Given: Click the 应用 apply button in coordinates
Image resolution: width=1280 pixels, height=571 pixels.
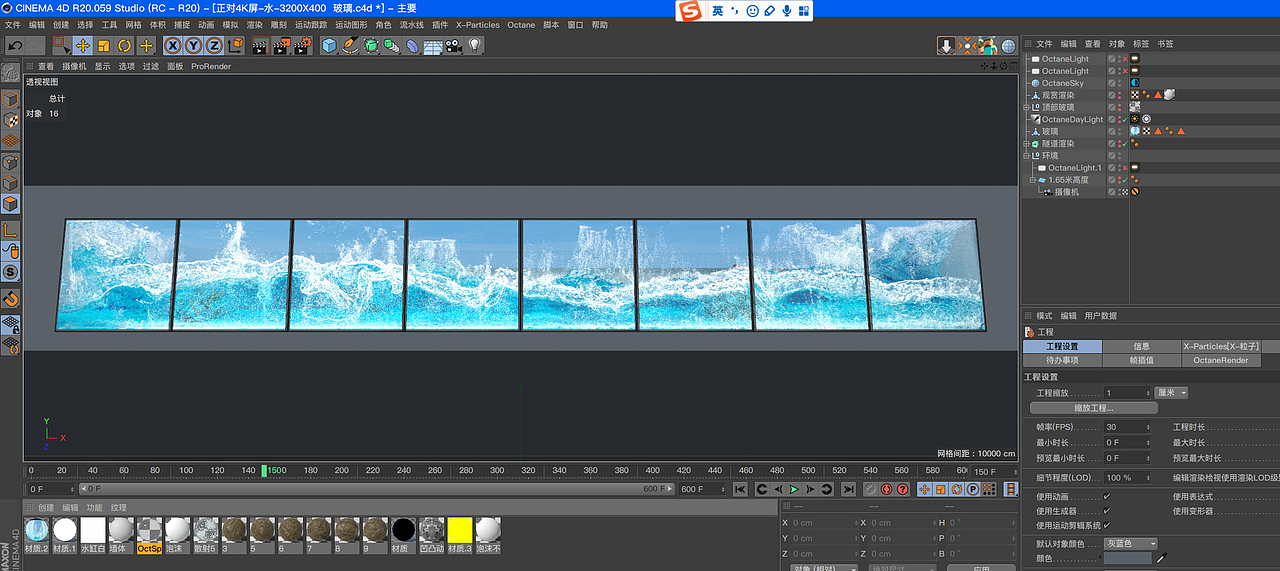Looking at the screenshot, I should point(981,568).
